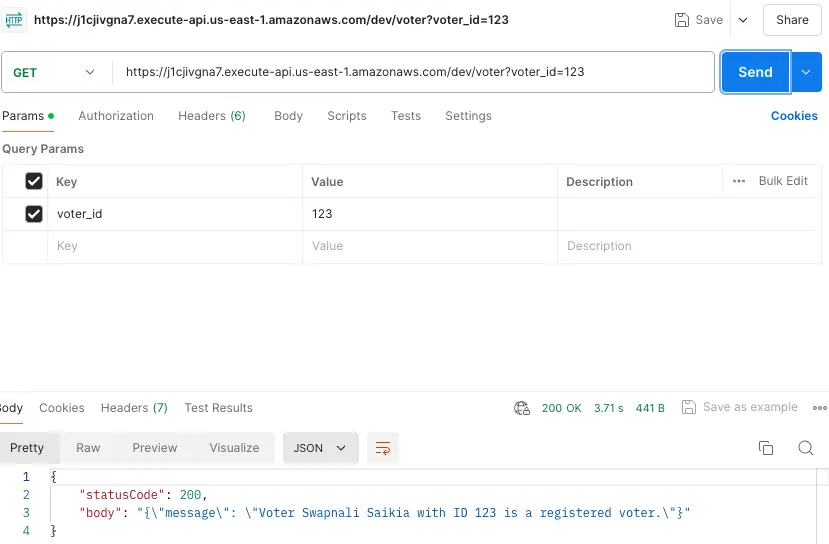Expand the Send button options arrow
The height and width of the screenshot is (544, 829).
pyautogui.click(x=806, y=72)
